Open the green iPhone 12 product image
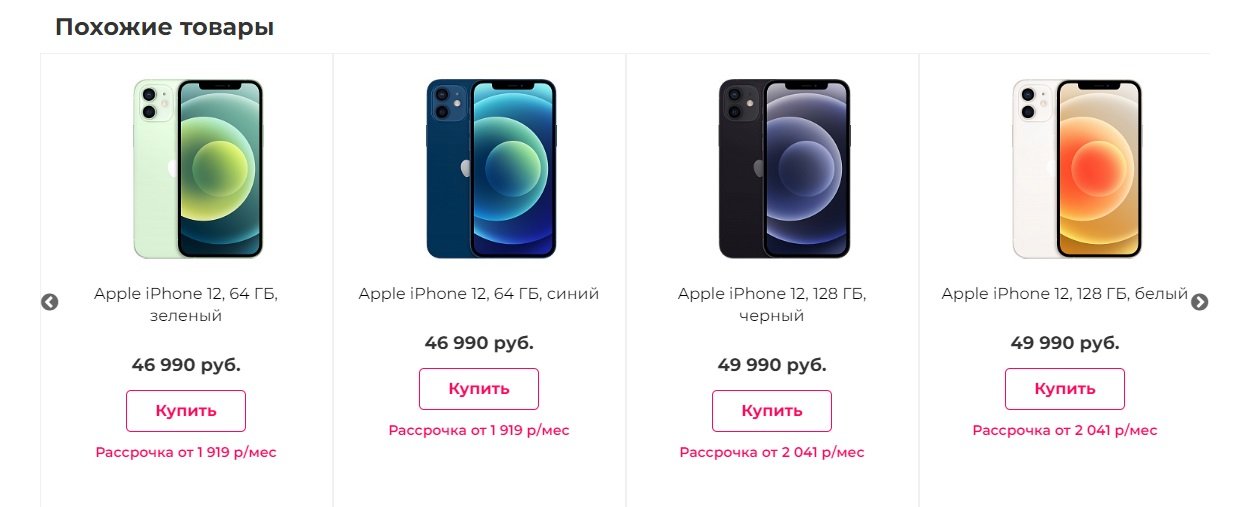The image size is (1253, 507). pos(198,169)
